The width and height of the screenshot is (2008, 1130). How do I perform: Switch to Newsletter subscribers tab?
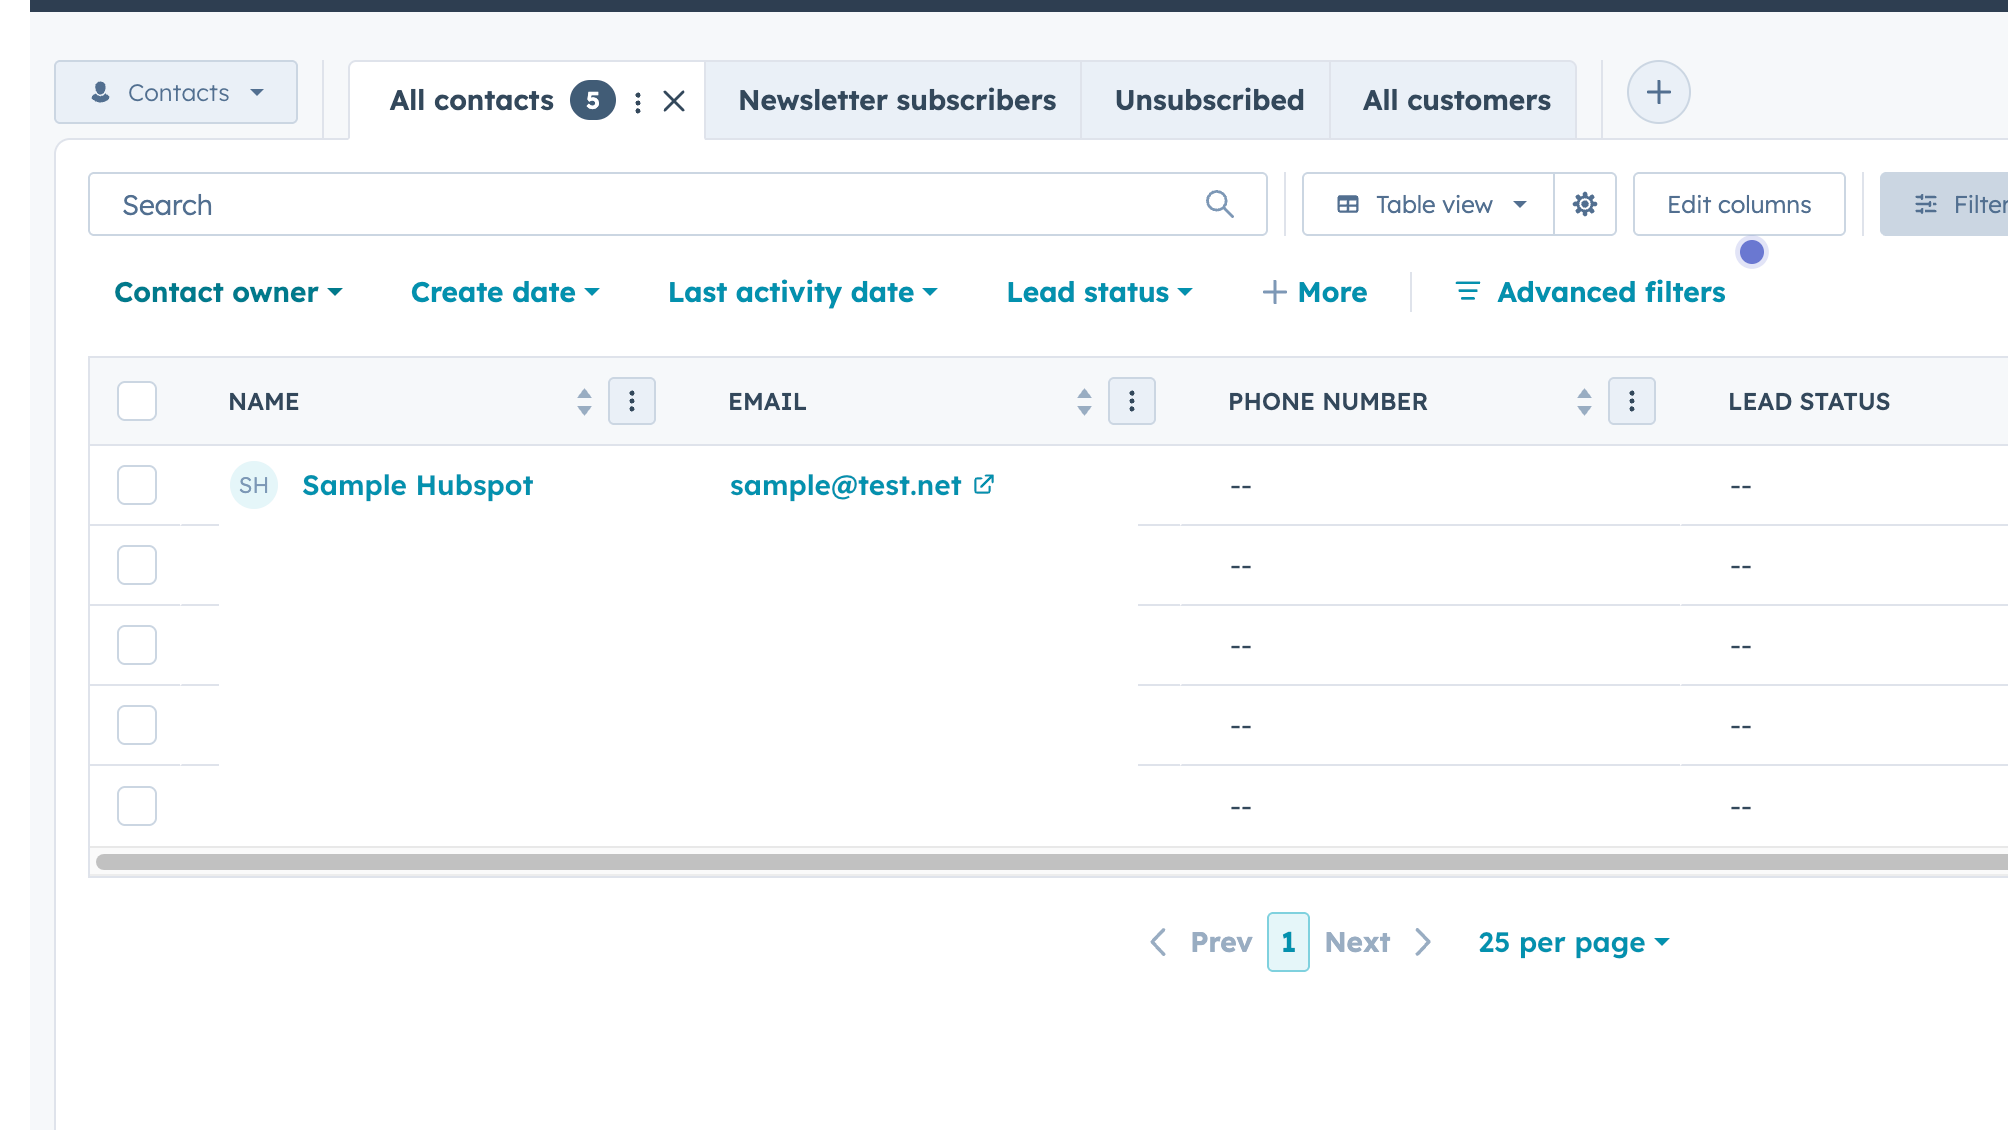pyautogui.click(x=897, y=100)
